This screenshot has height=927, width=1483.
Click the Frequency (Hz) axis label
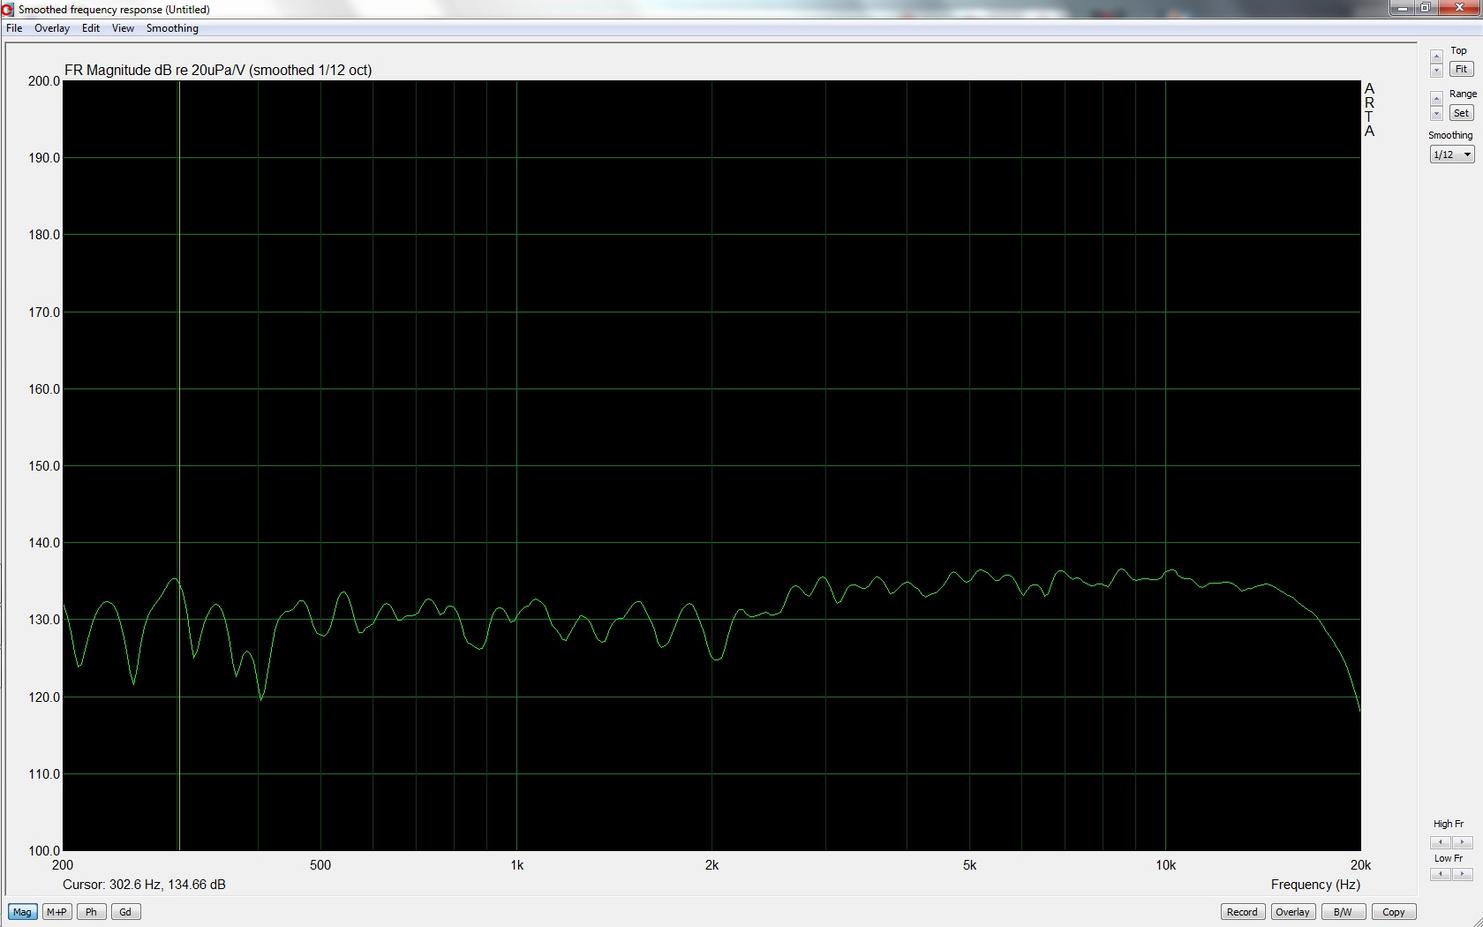1315,884
